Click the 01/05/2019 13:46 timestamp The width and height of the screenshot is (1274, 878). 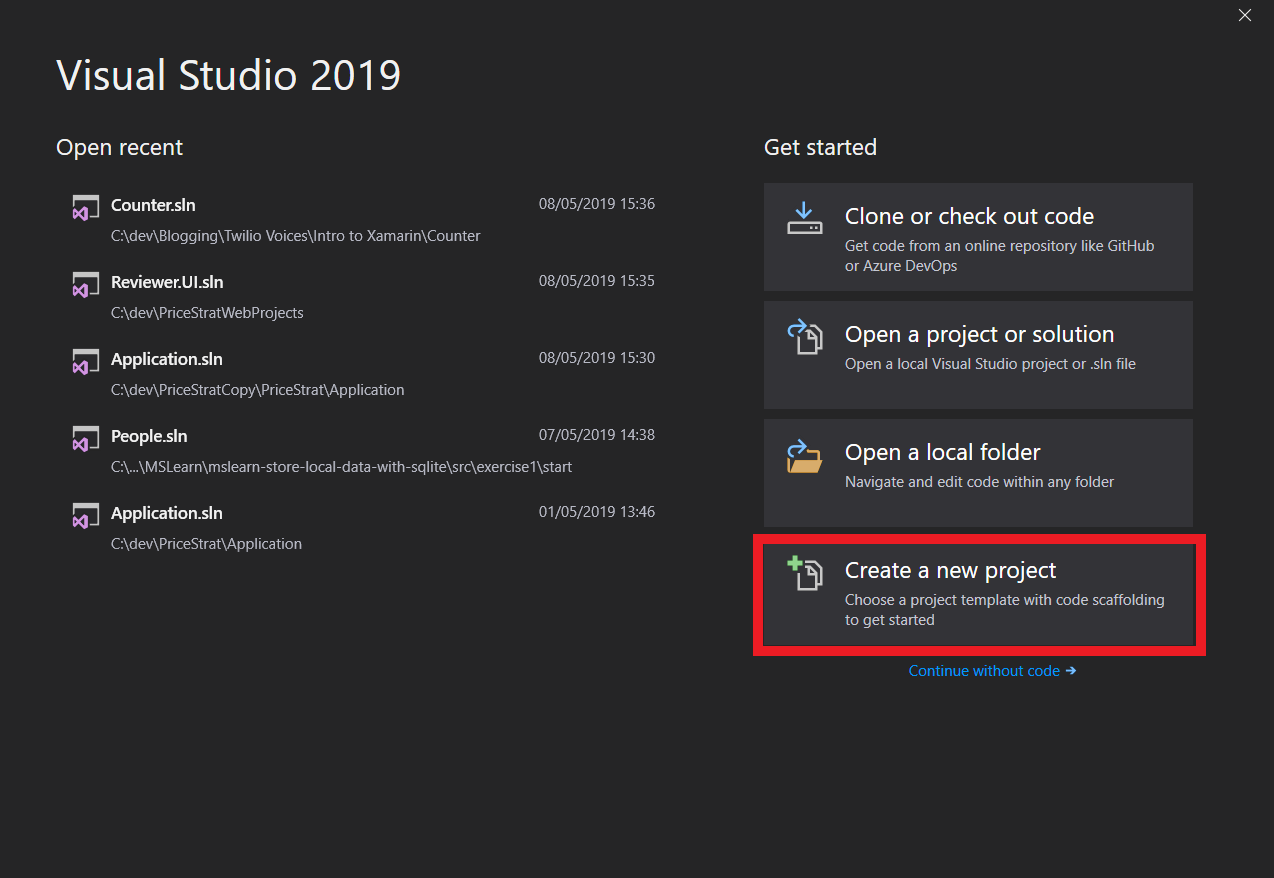coord(597,512)
